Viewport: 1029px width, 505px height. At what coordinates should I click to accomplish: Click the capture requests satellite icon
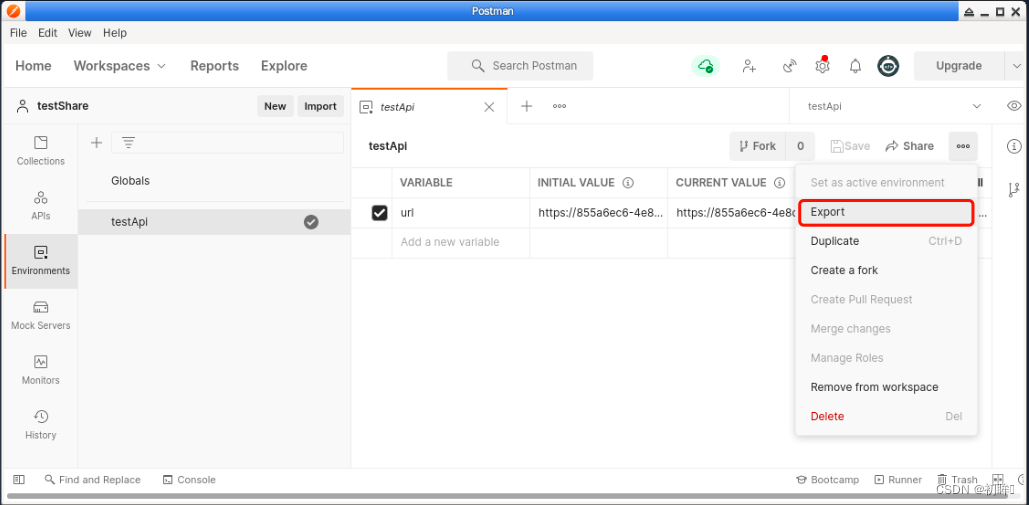[x=789, y=66]
